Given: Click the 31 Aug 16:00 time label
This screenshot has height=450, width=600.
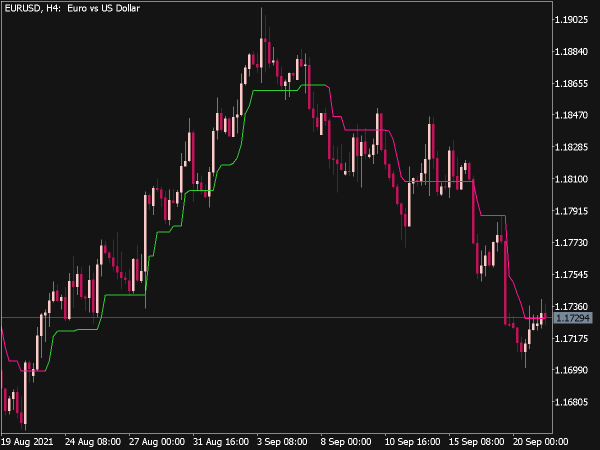Looking at the screenshot, I should pos(221,442).
